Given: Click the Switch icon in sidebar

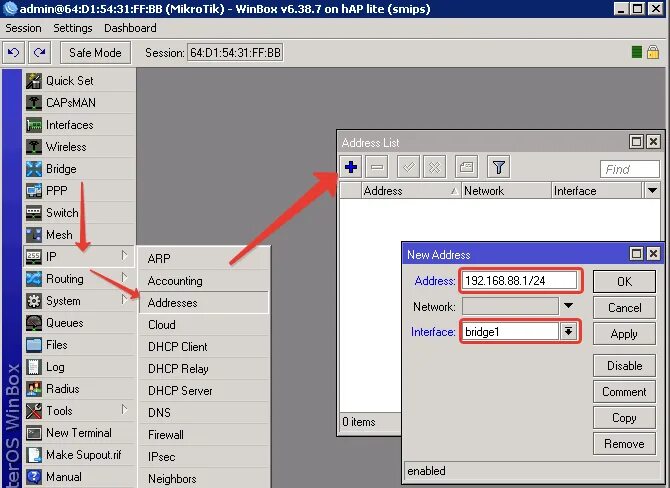Looking at the screenshot, I should 34,213.
